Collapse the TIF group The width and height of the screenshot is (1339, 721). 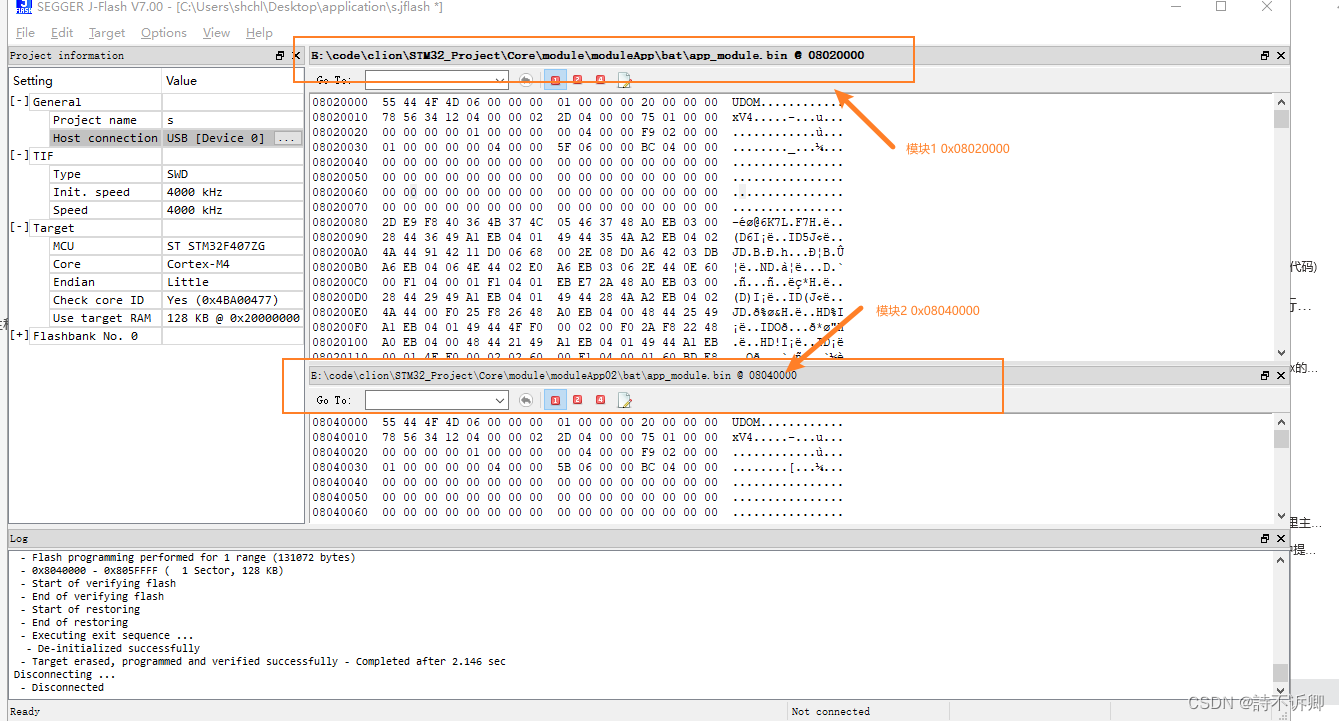click(x=19, y=156)
